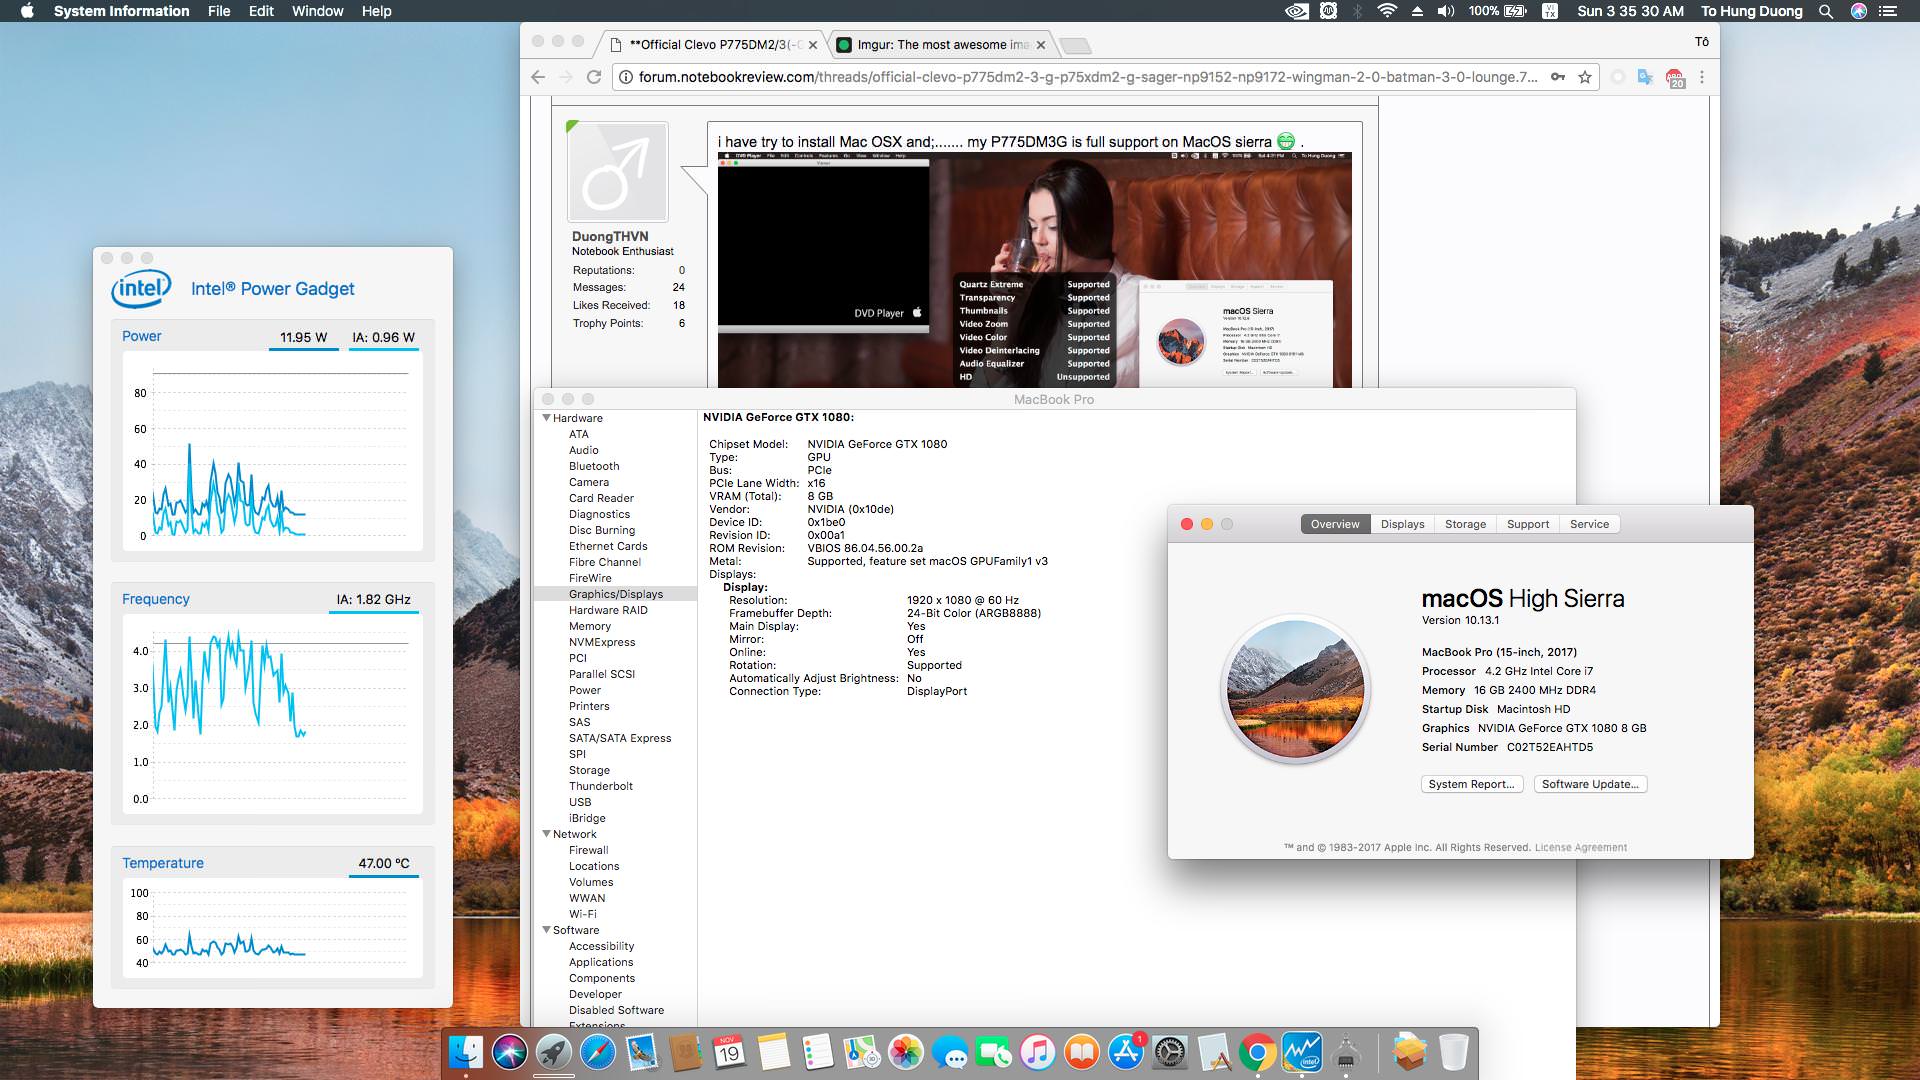Image resolution: width=1920 pixels, height=1080 pixels.
Task: Open volume control in menu bar
Action: [1446, 11]
